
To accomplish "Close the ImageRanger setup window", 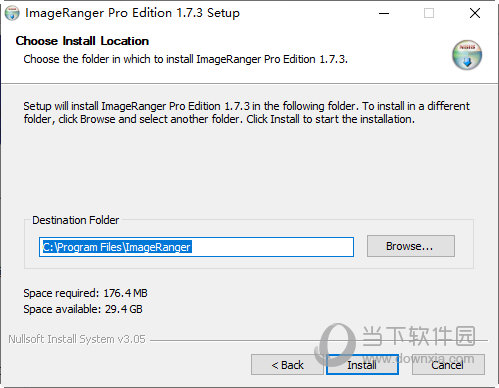I will click(475, 13).
